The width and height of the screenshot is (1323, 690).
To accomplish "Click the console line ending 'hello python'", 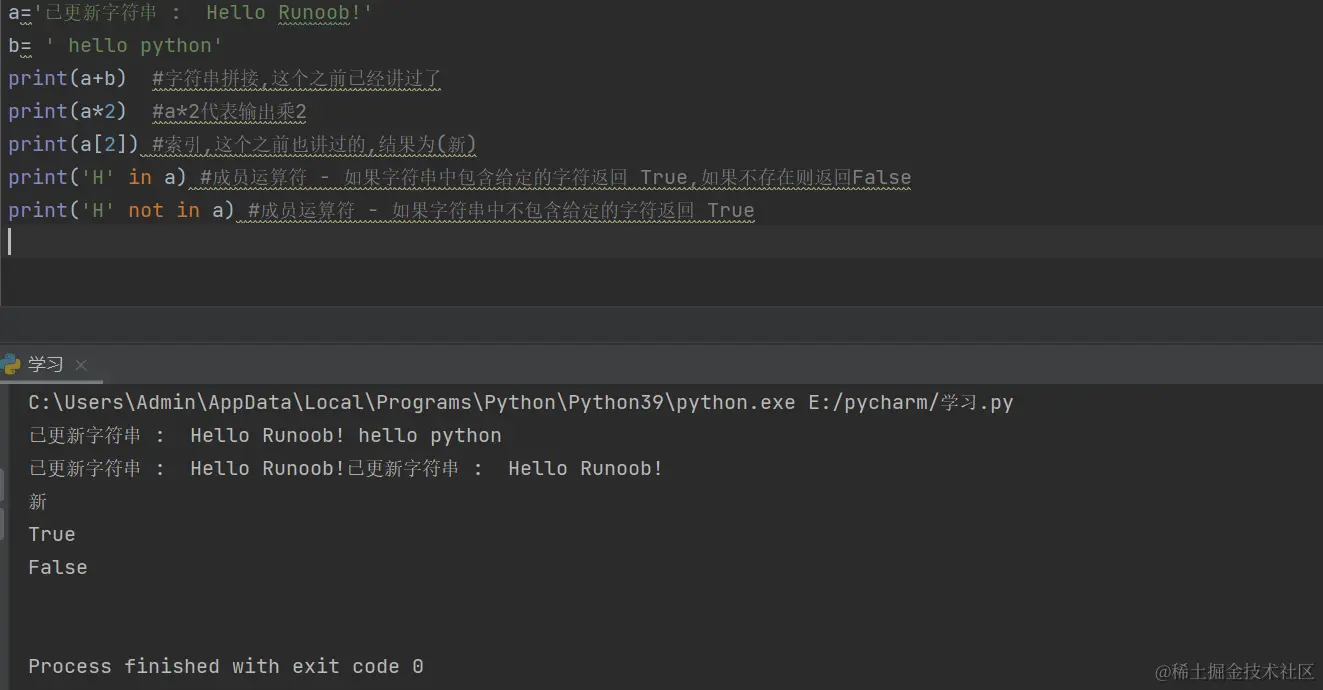I will tap(265, 436).
